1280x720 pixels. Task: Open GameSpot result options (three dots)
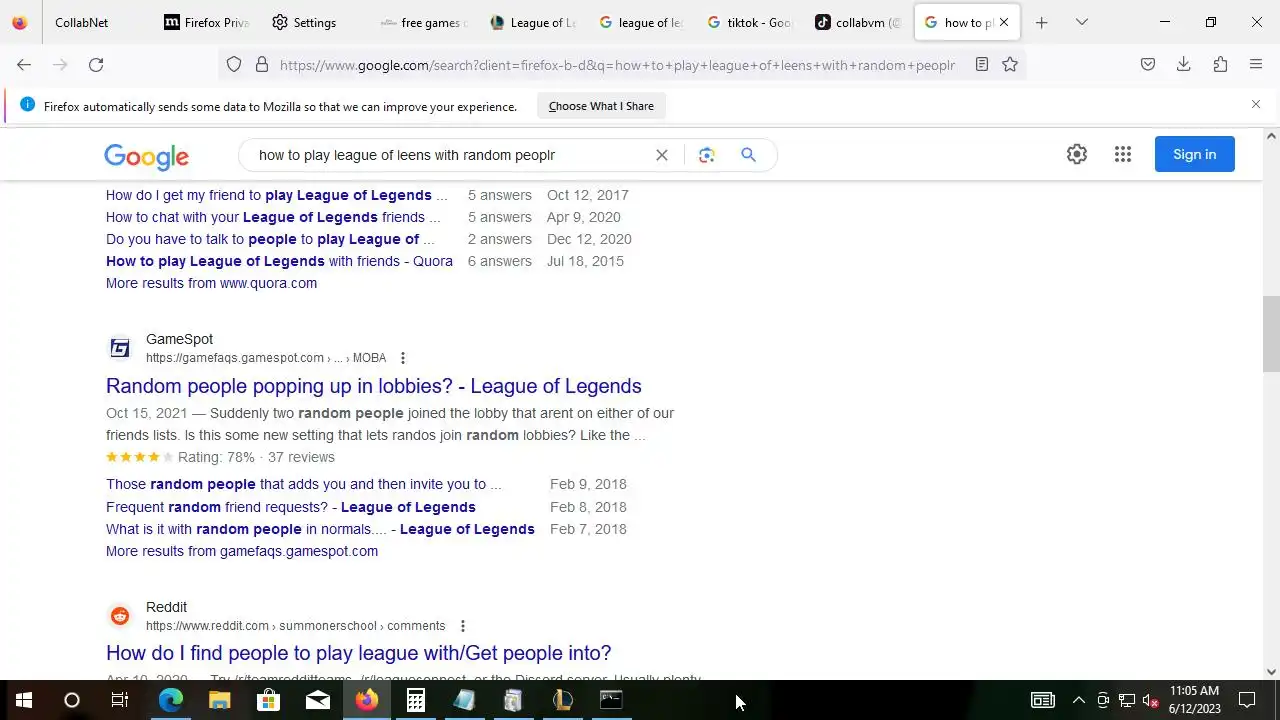(403, 358)
